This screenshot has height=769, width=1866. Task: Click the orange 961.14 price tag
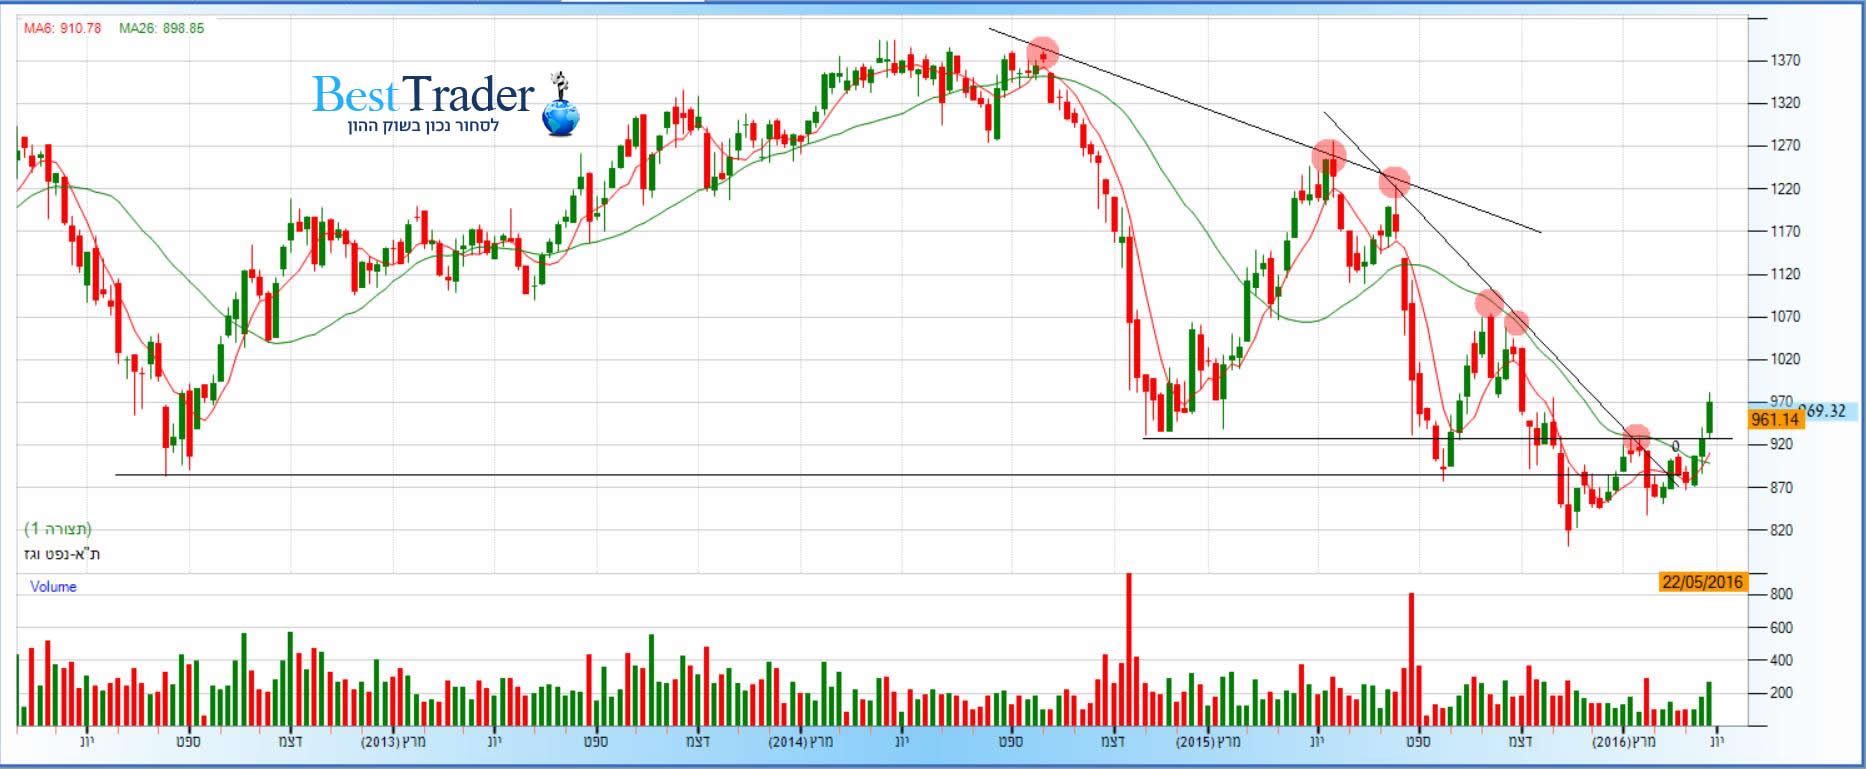click(x=1775, y=420)
